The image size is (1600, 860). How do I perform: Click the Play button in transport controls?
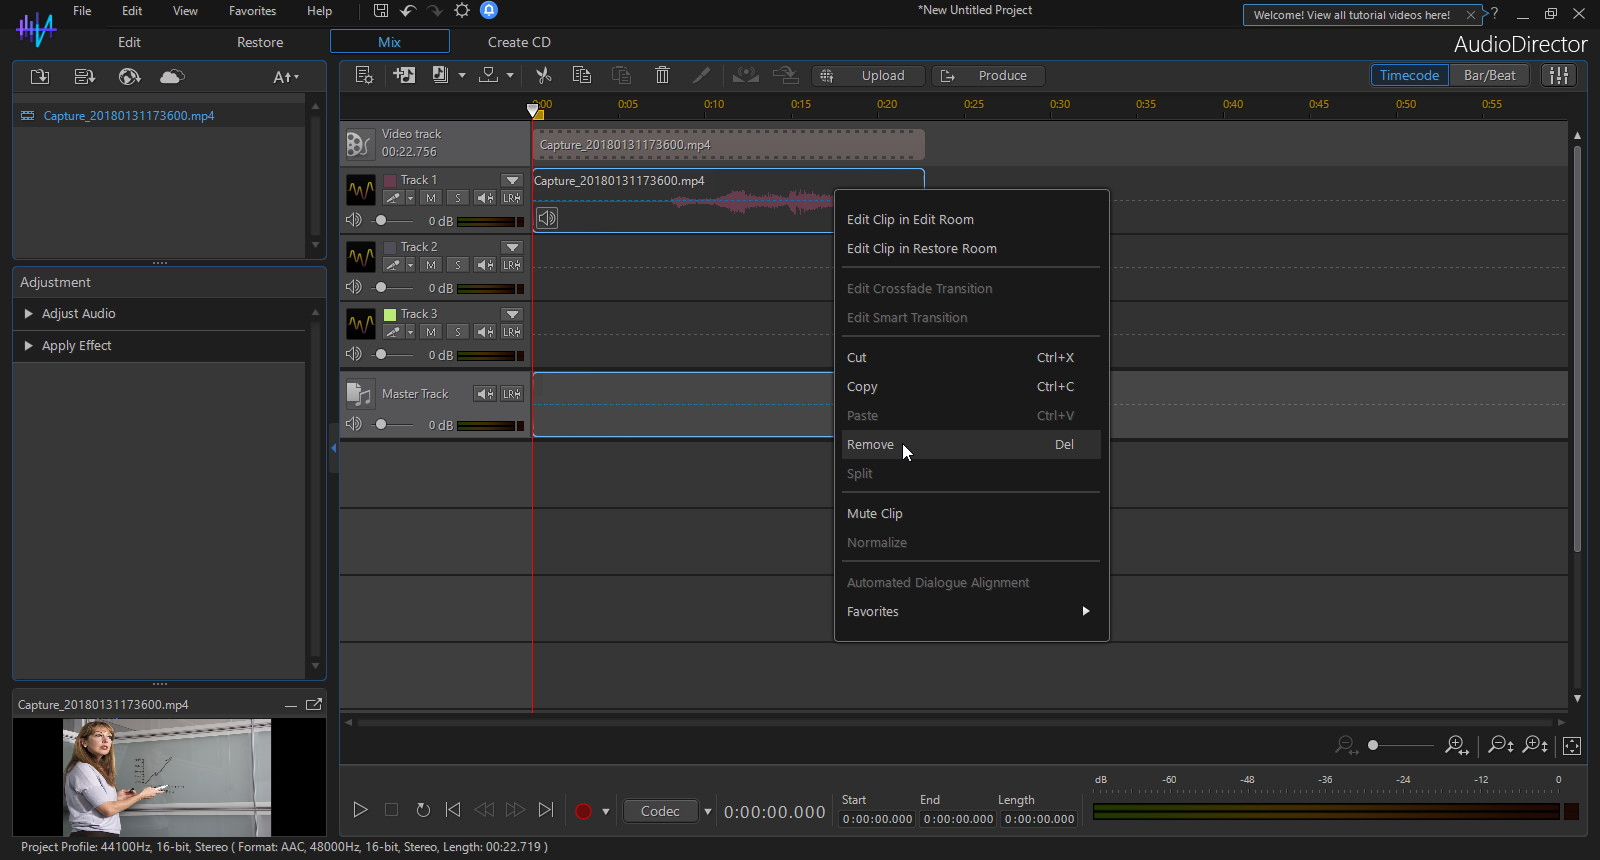click(360, 810)
